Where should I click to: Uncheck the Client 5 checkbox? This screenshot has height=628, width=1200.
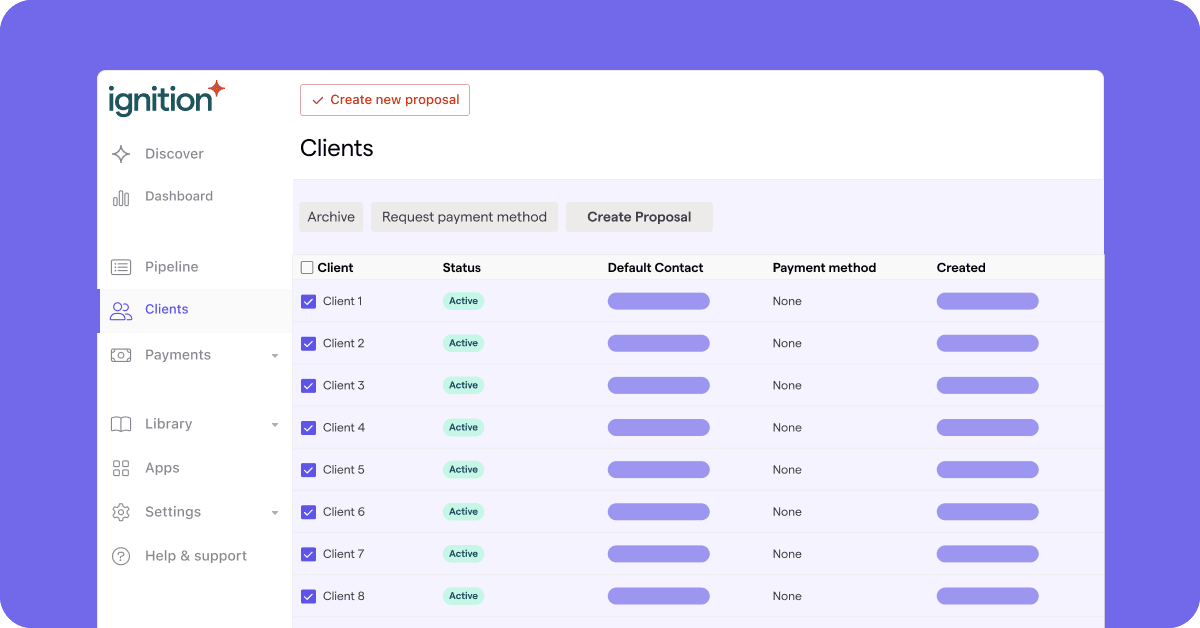pos(308,469)
